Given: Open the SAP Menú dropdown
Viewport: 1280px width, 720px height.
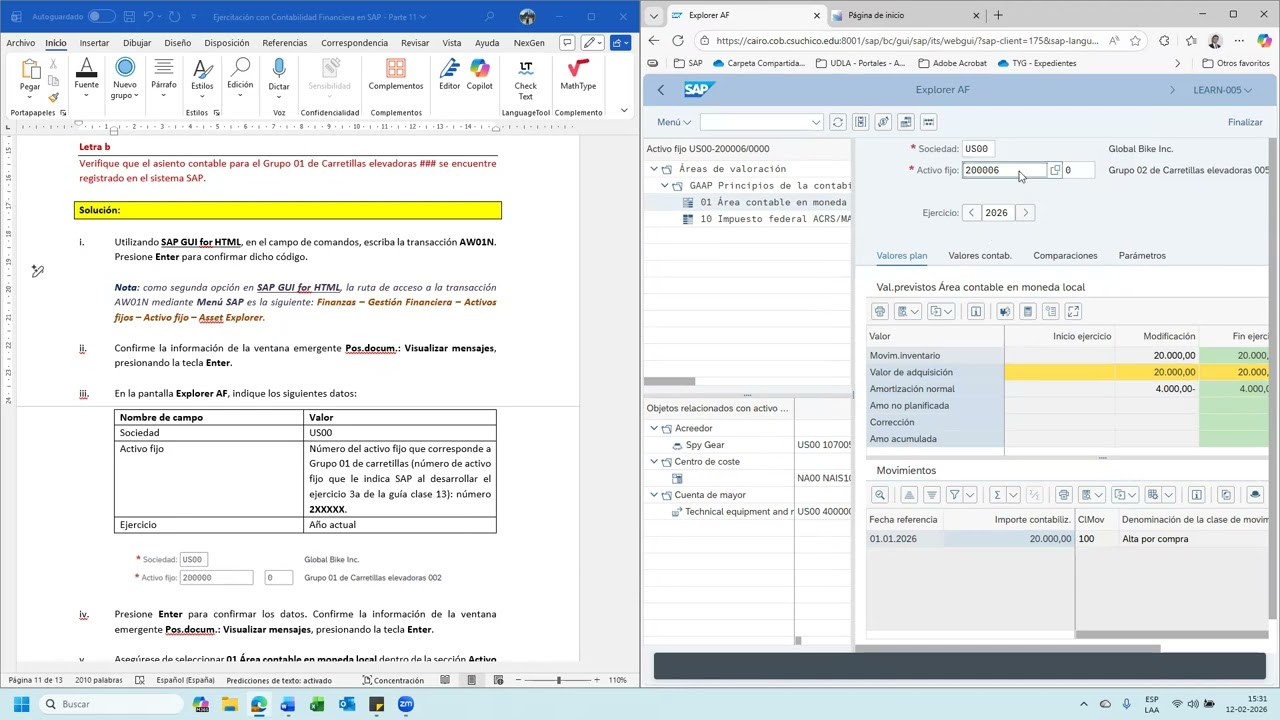Looking at the screenshot, I should point(674,122).
